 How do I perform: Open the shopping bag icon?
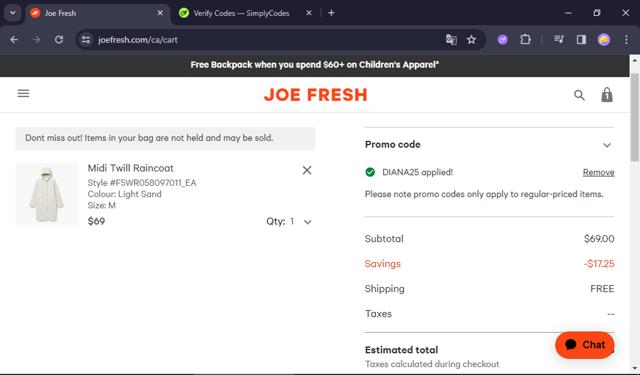[607, 95]
